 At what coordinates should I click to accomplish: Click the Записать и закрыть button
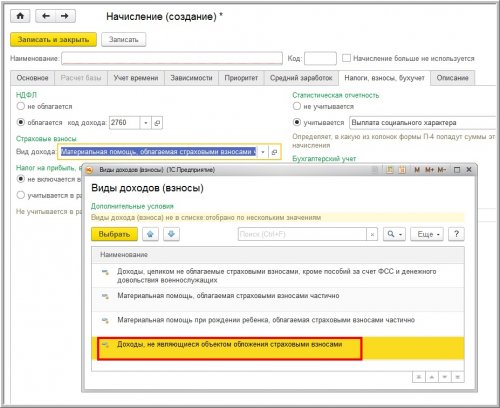pyautogui.click(x=53, y=39)
